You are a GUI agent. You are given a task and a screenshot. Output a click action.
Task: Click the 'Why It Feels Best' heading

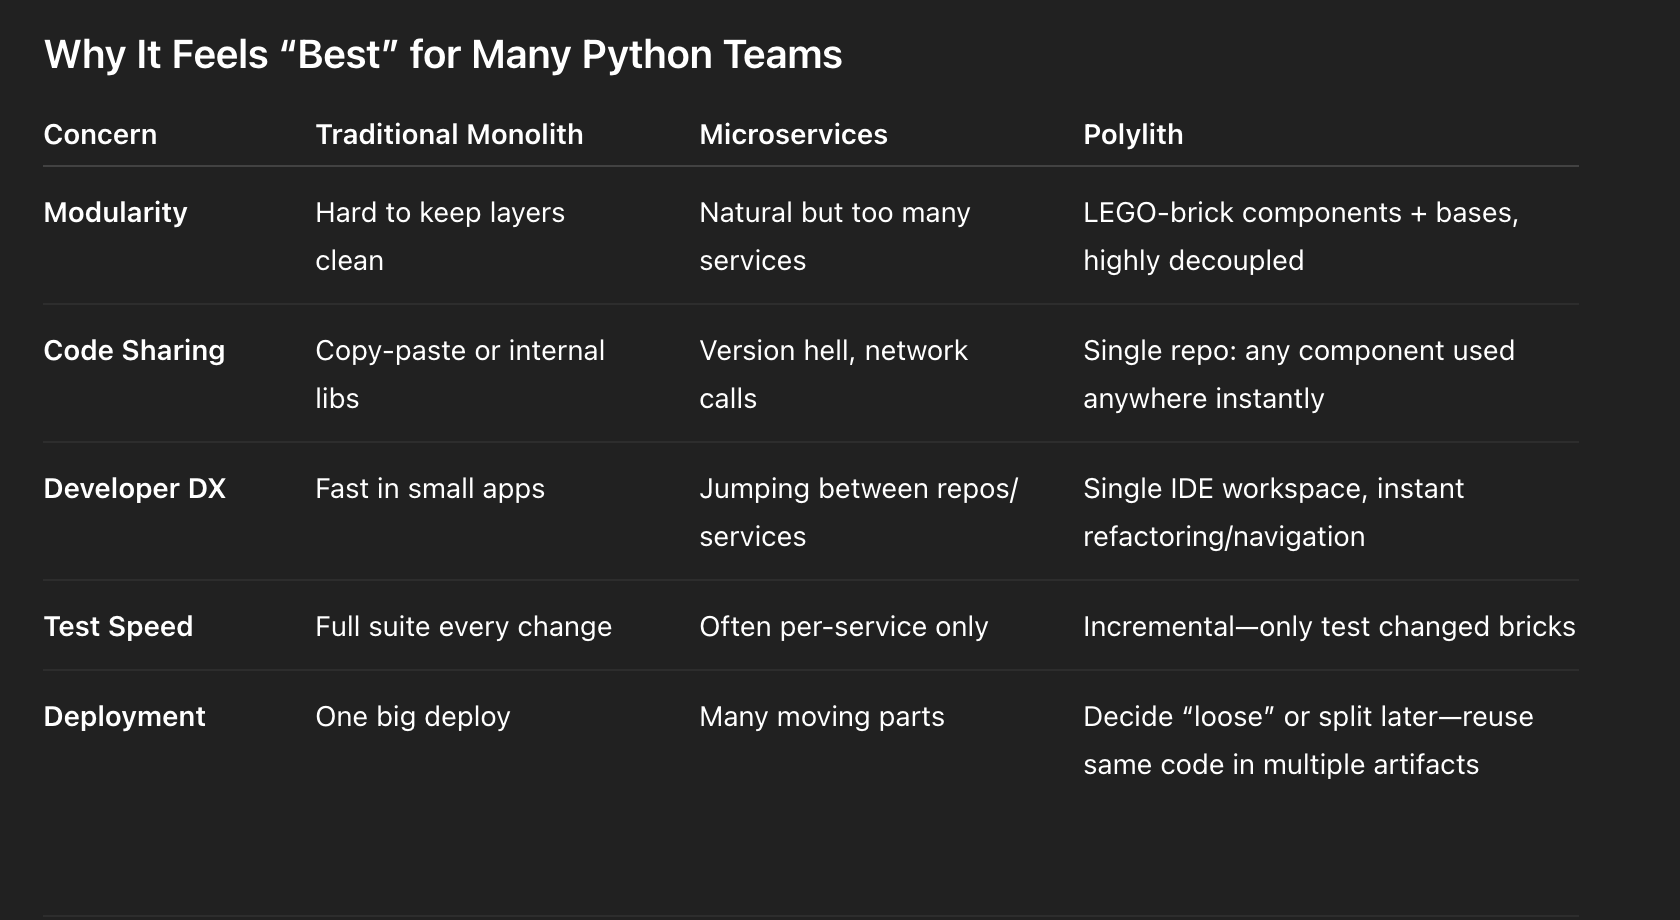coord(443,55)
